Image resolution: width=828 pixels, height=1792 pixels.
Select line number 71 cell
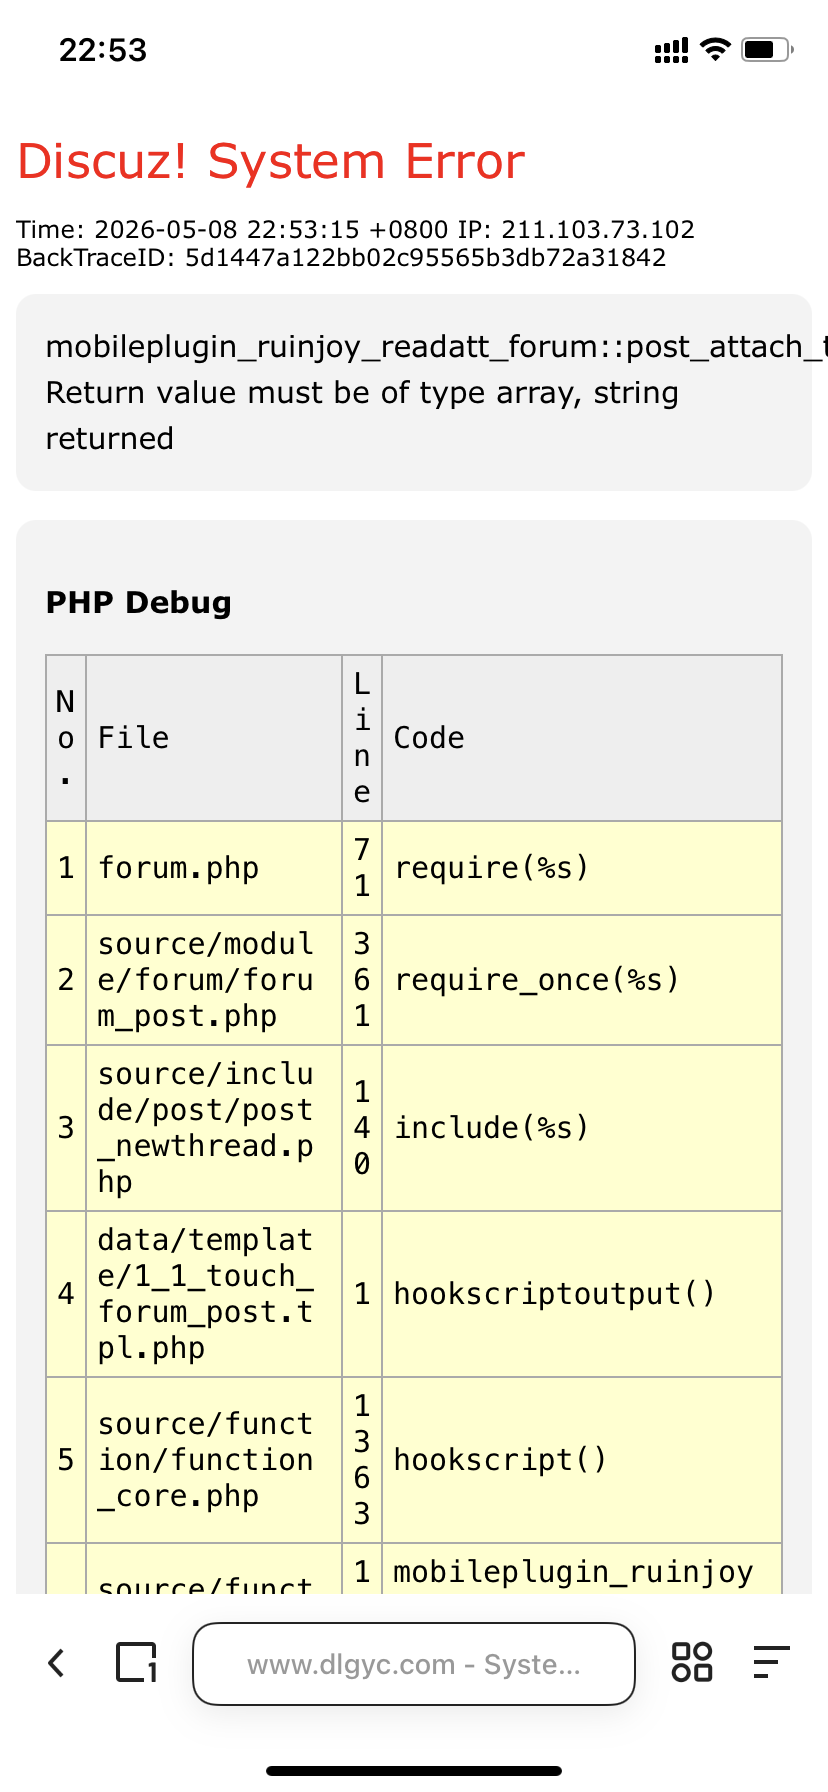(x=362, y=868)
